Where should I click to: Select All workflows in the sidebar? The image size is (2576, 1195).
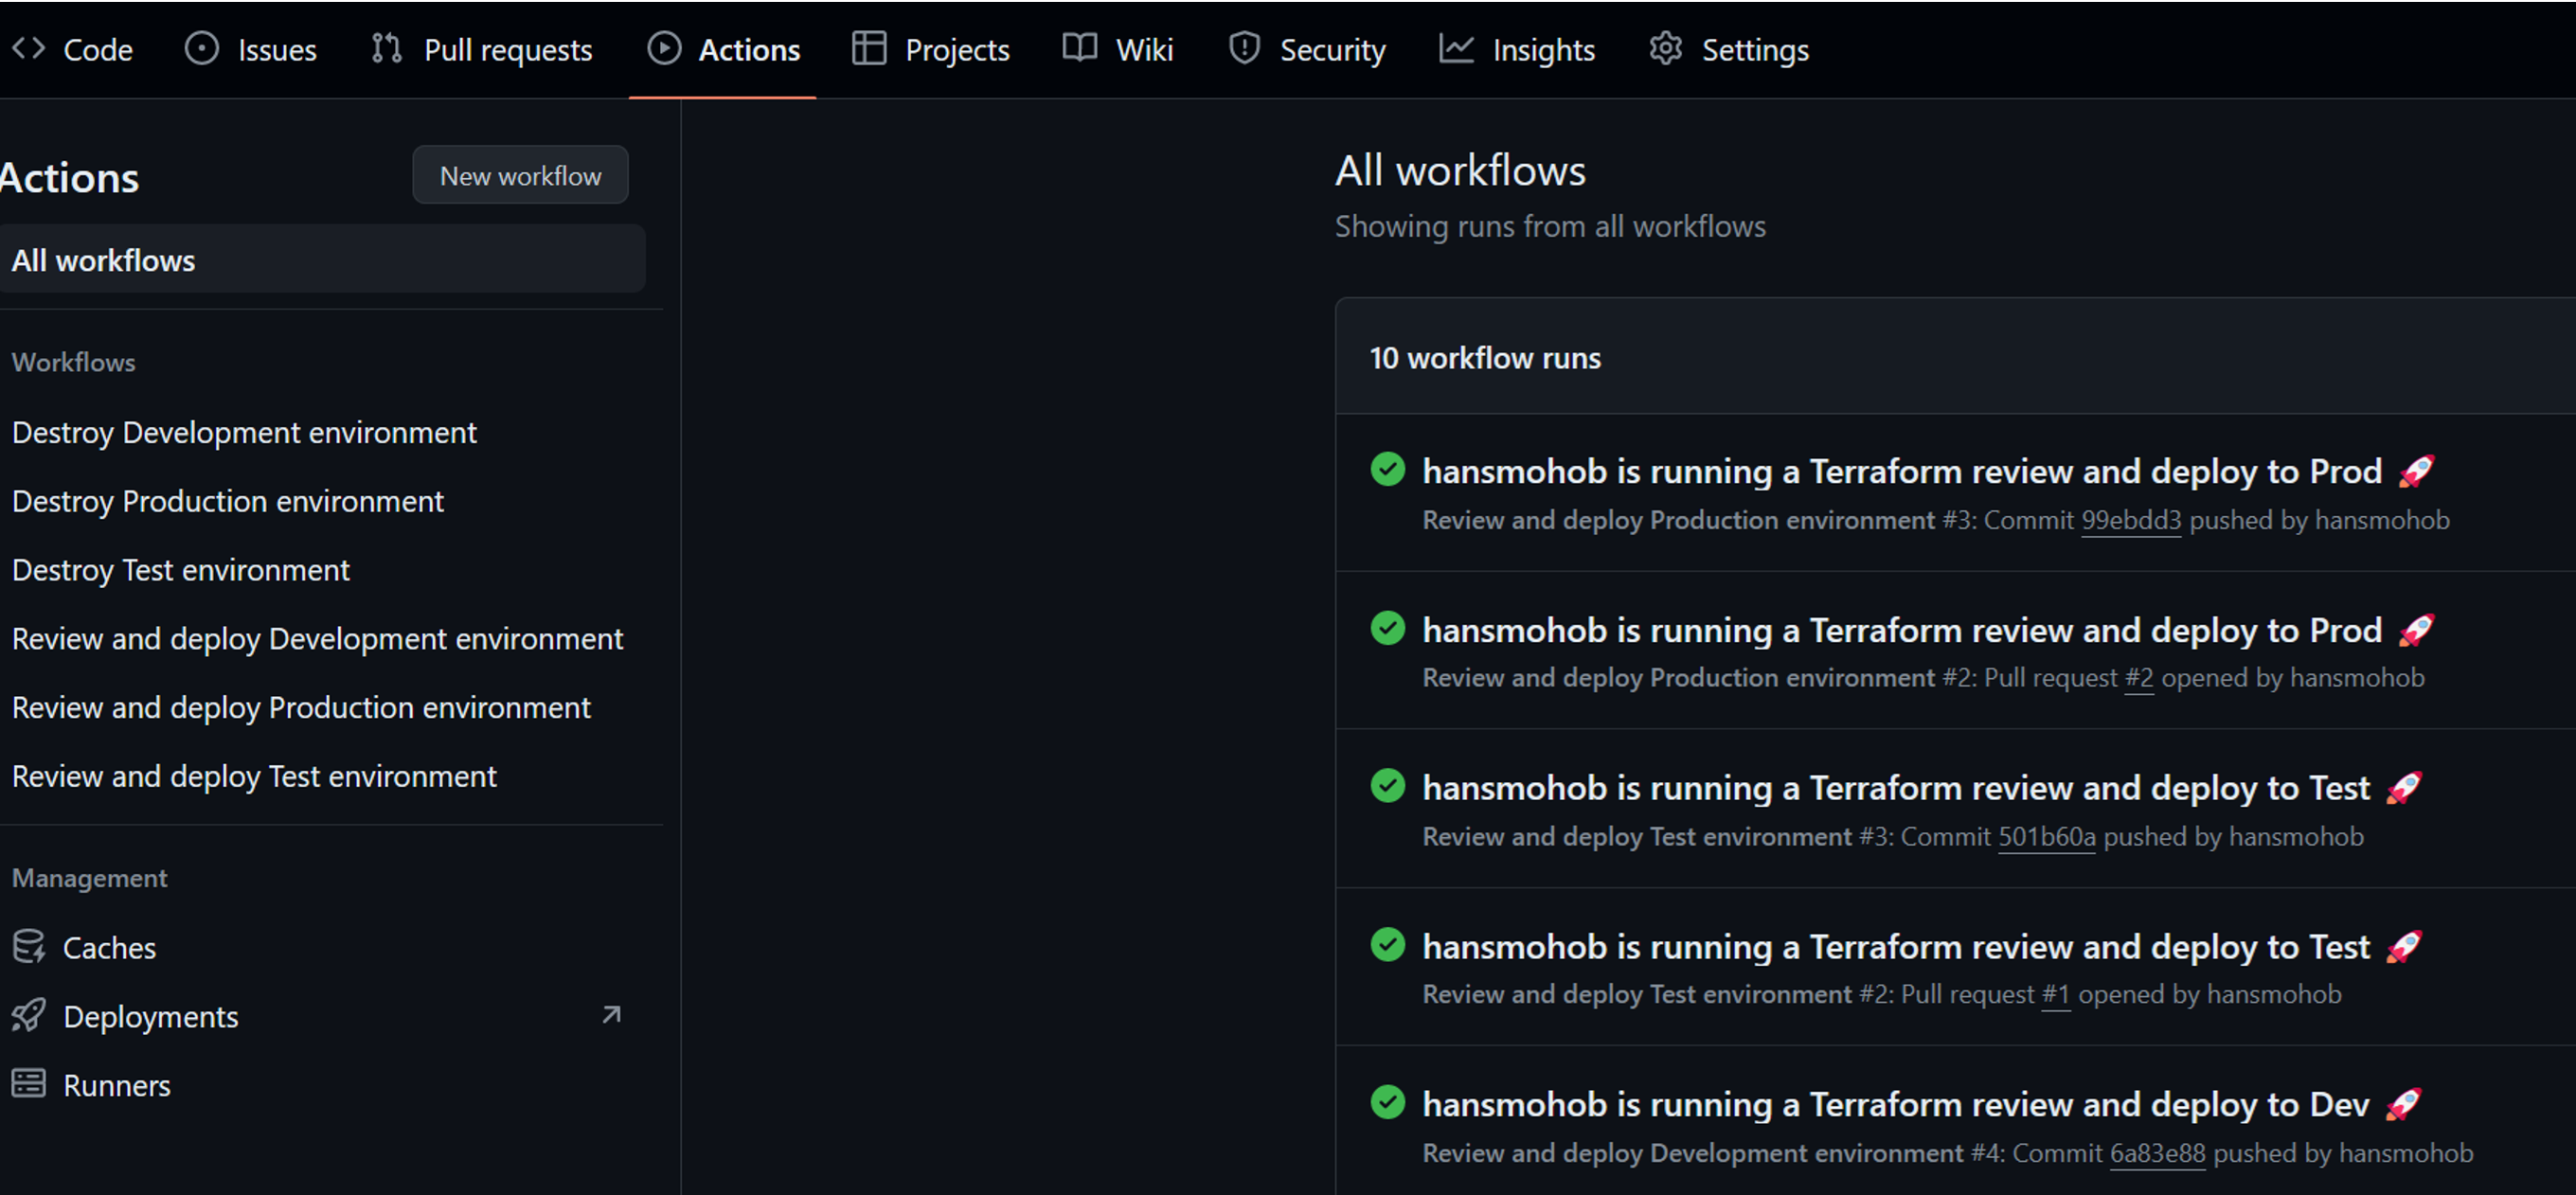[104, 259]
